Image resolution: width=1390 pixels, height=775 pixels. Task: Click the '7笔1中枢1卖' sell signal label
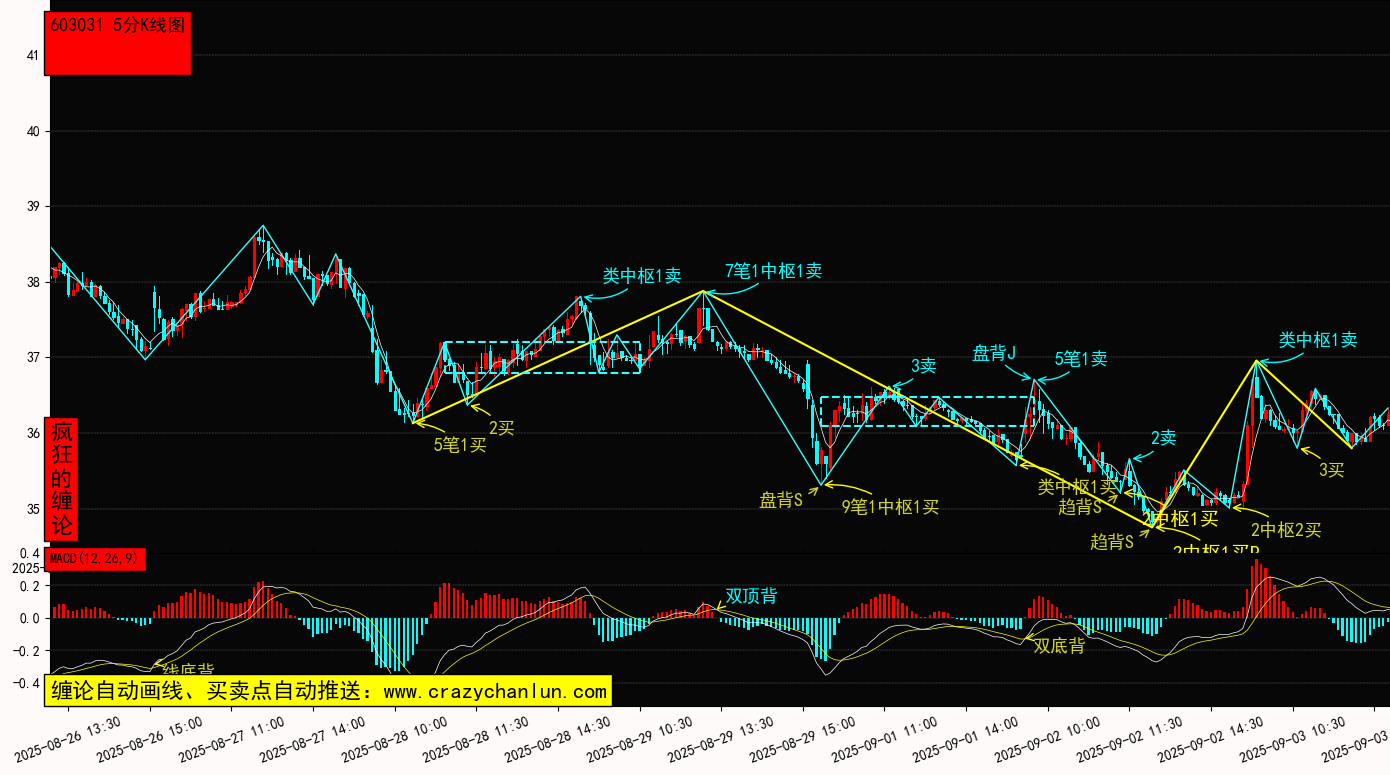coord(774,270)
